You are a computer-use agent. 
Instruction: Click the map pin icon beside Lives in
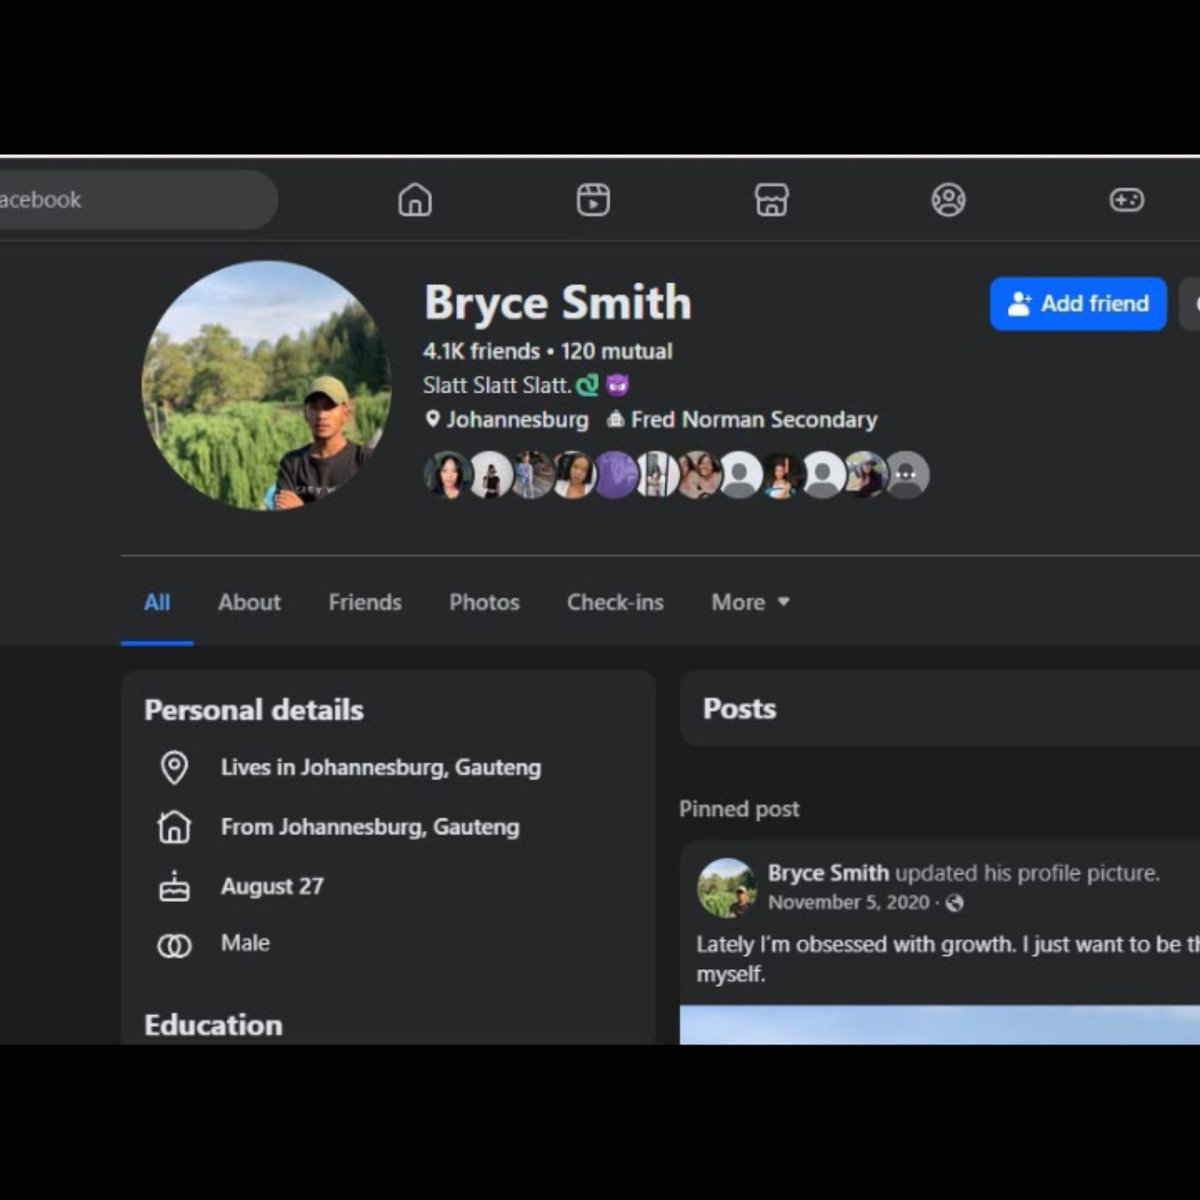click(174, 767)
